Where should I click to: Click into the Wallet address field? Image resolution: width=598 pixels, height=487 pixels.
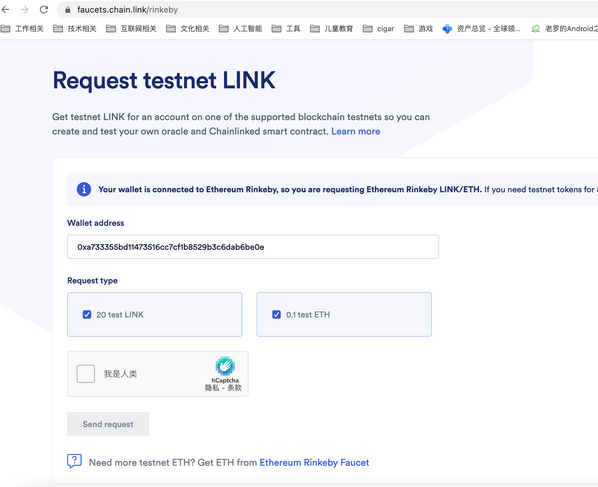[x=253, y=247]
